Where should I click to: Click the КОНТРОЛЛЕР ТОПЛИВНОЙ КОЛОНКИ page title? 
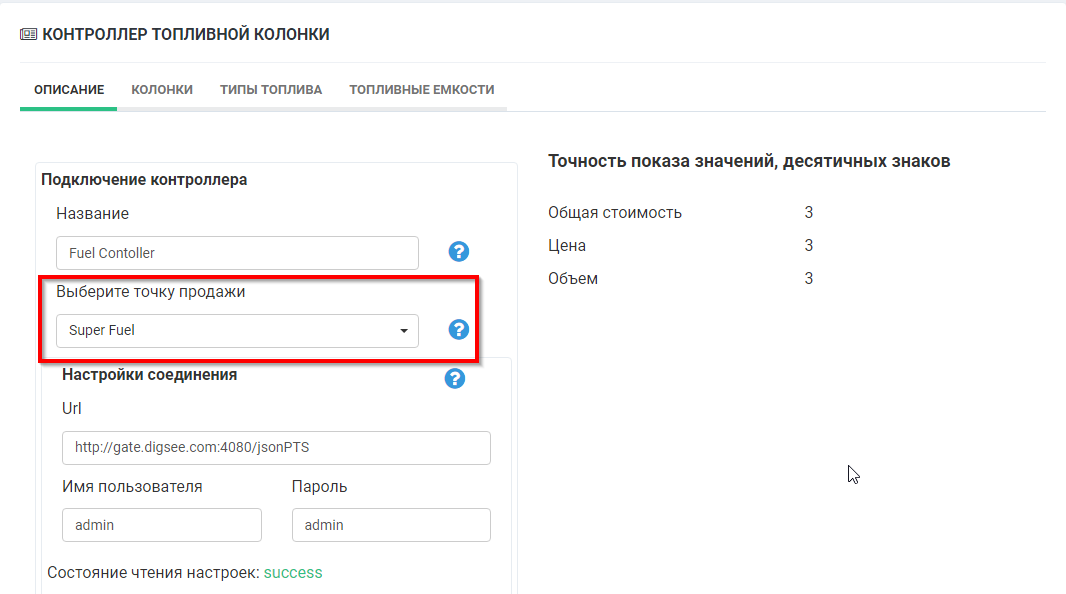coord(185,35)
